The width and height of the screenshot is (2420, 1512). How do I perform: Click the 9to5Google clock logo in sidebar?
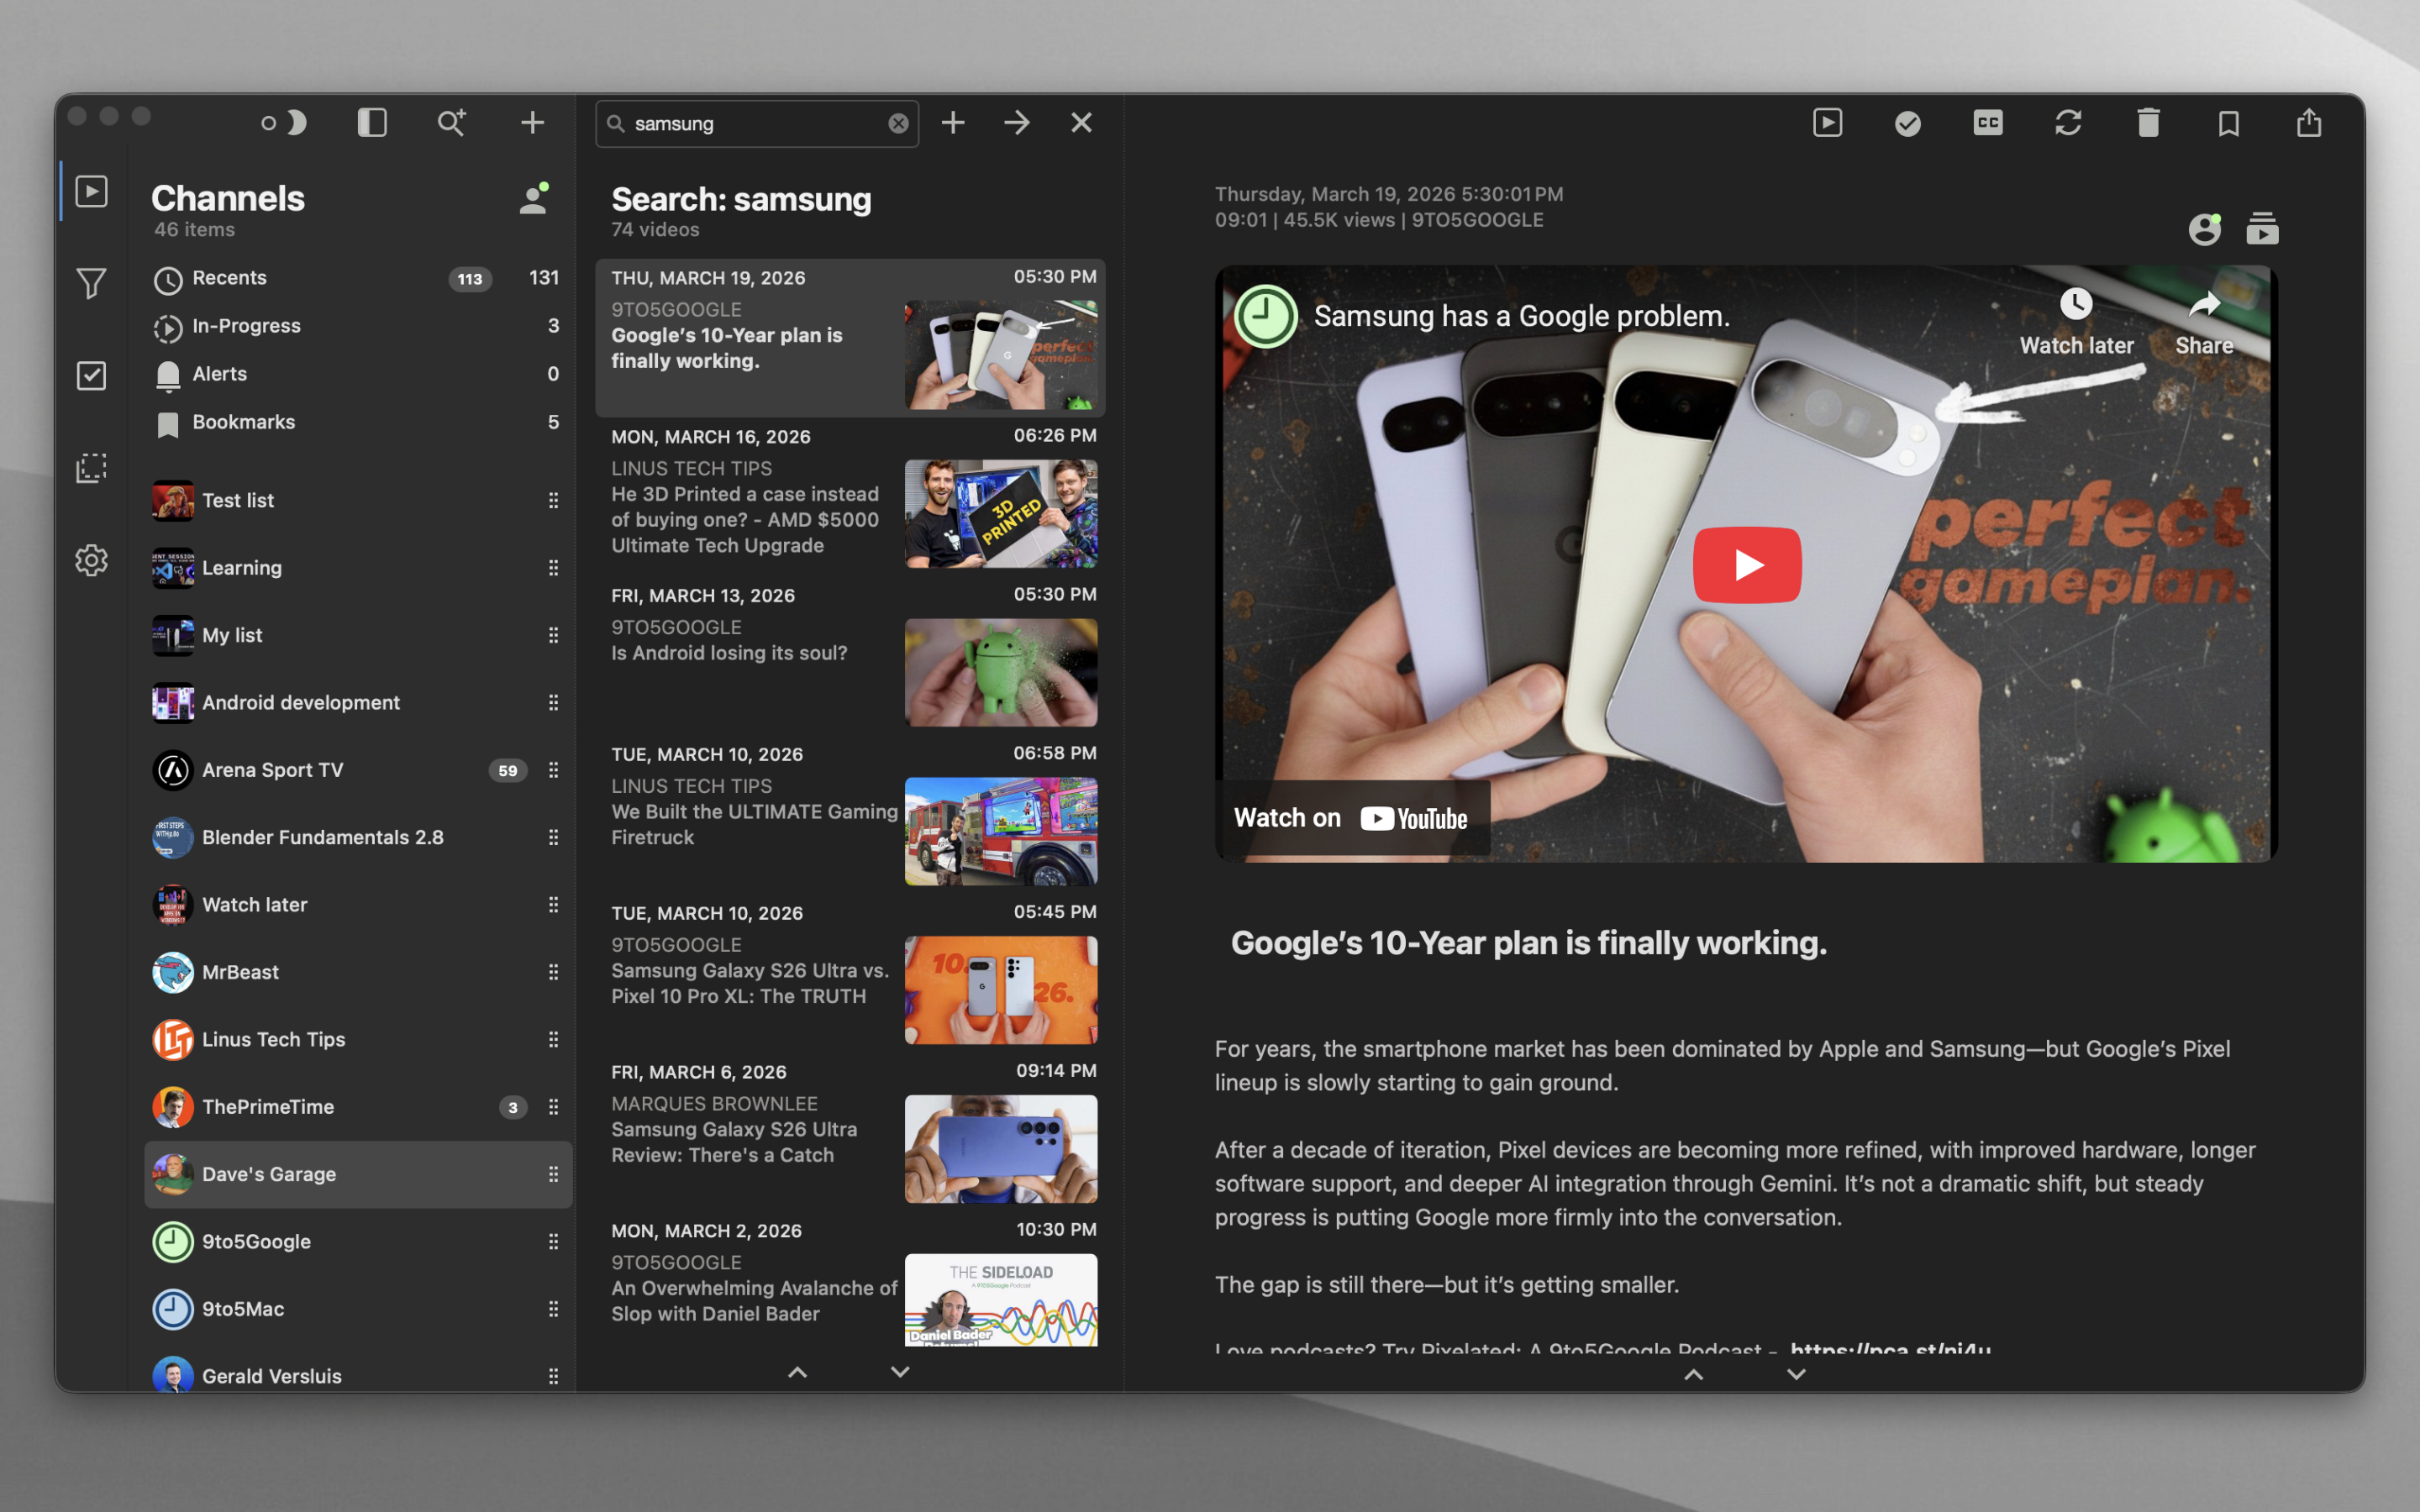[x=173, y=1242]
